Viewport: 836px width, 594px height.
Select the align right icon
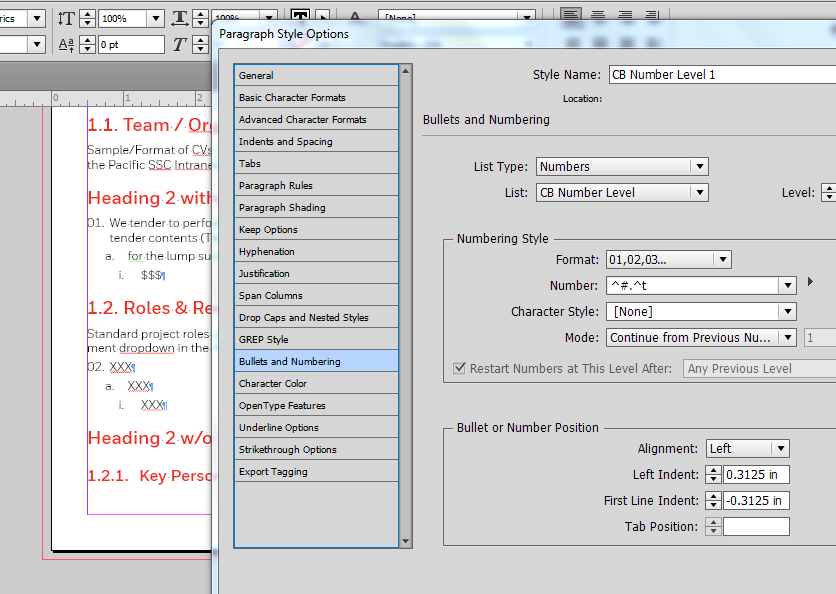[625, 14]
